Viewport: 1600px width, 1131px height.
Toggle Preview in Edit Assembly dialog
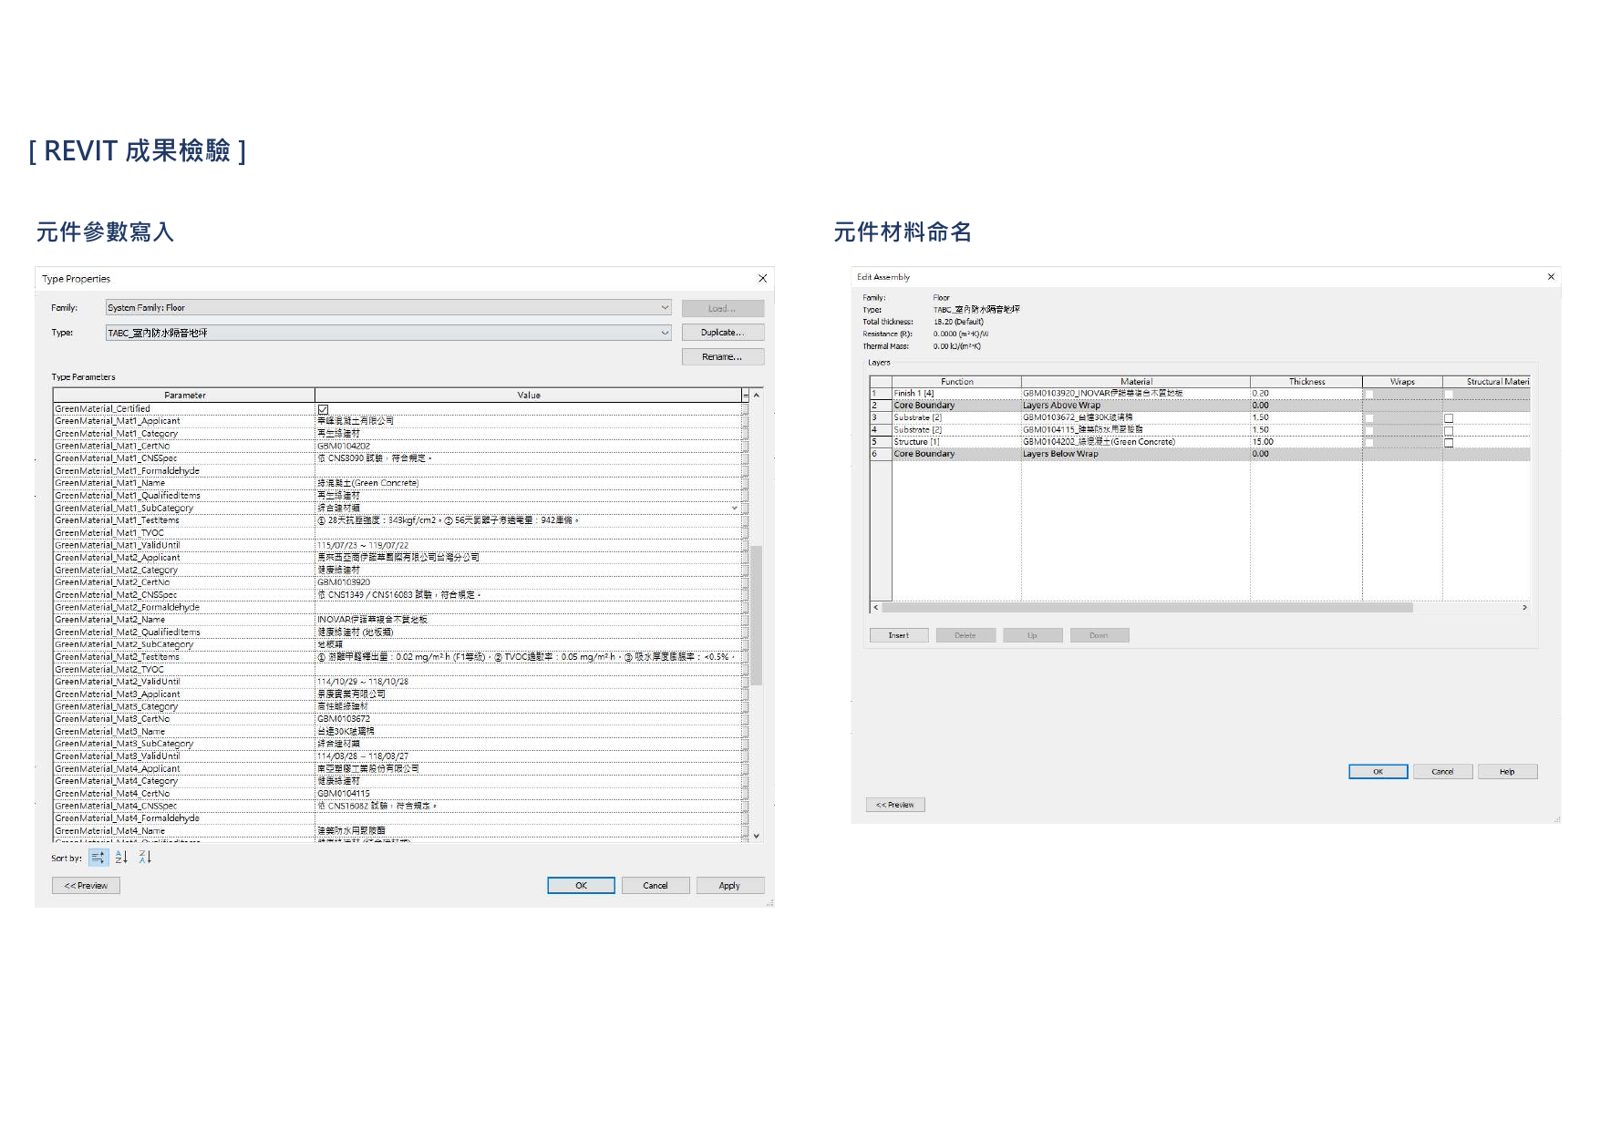(x=895, y=804)
